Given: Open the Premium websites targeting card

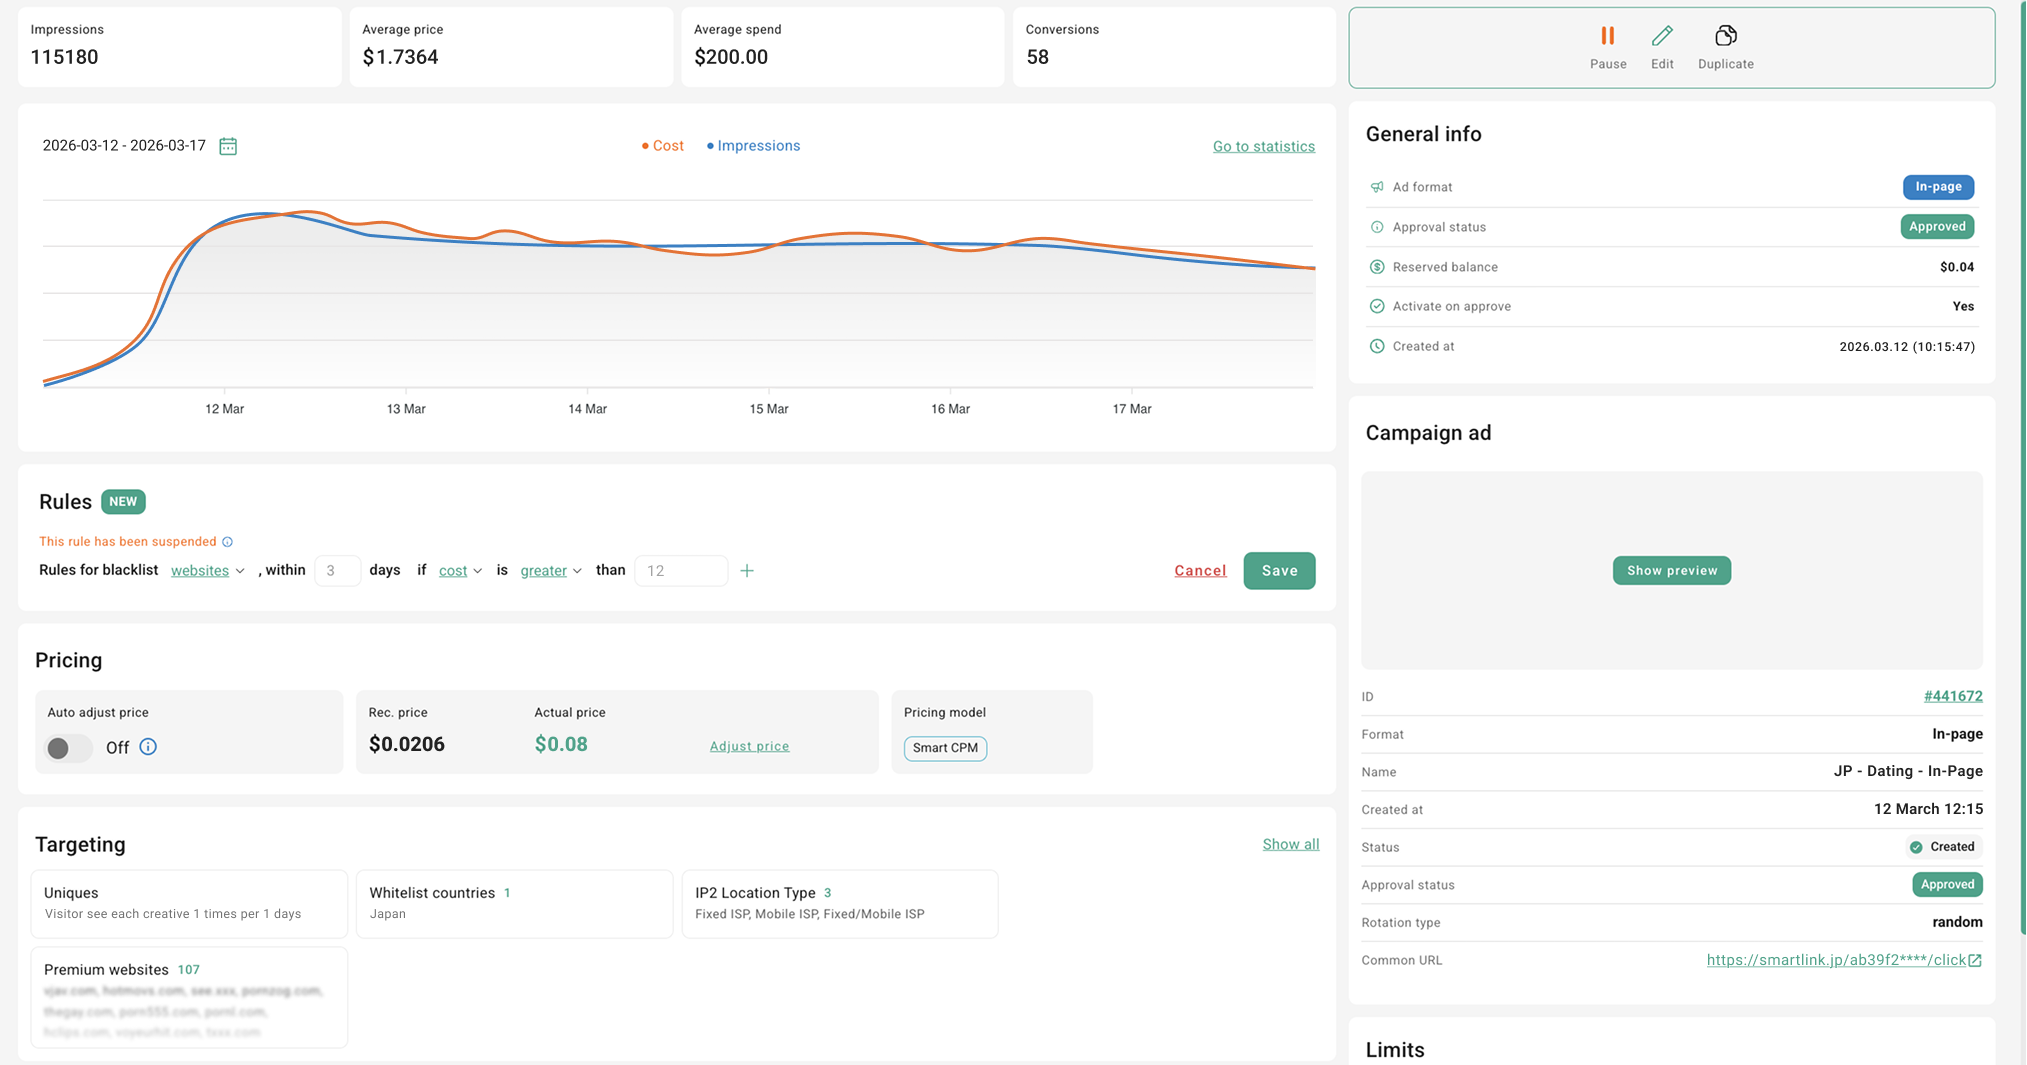Looking at the screenshot, I should pos(189,997).
